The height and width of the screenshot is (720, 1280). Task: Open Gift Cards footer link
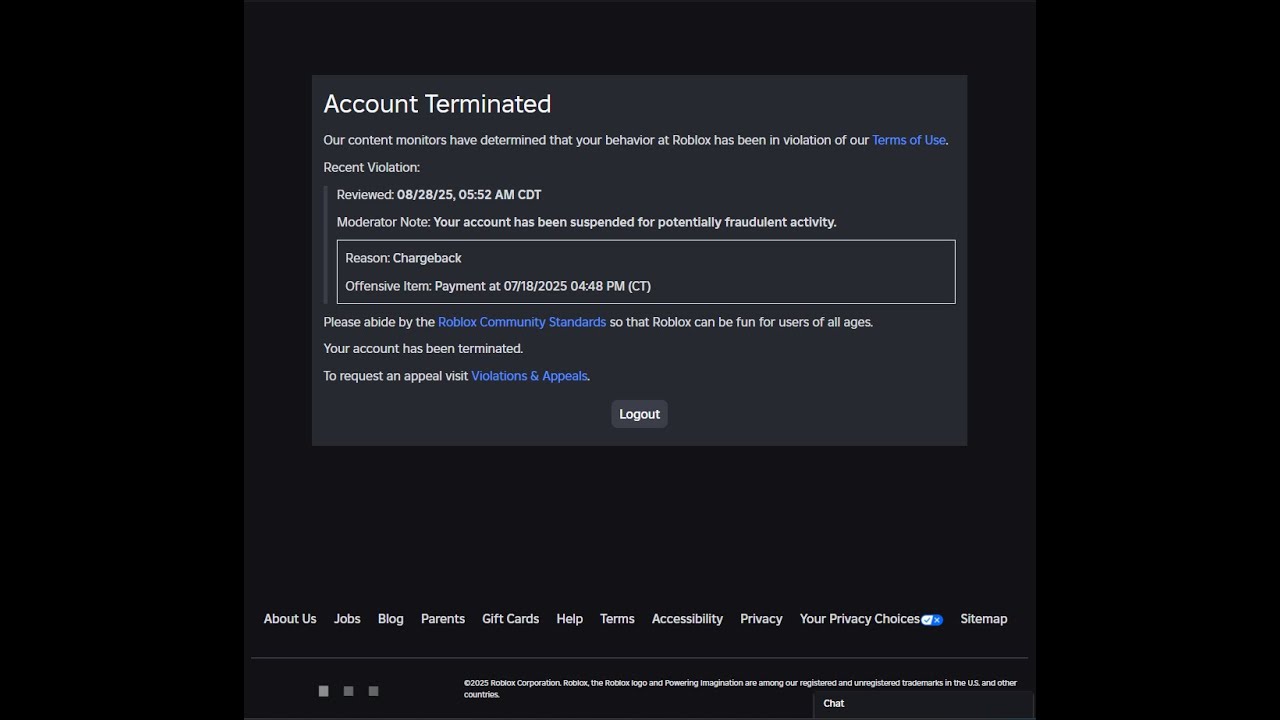[510, 619]
